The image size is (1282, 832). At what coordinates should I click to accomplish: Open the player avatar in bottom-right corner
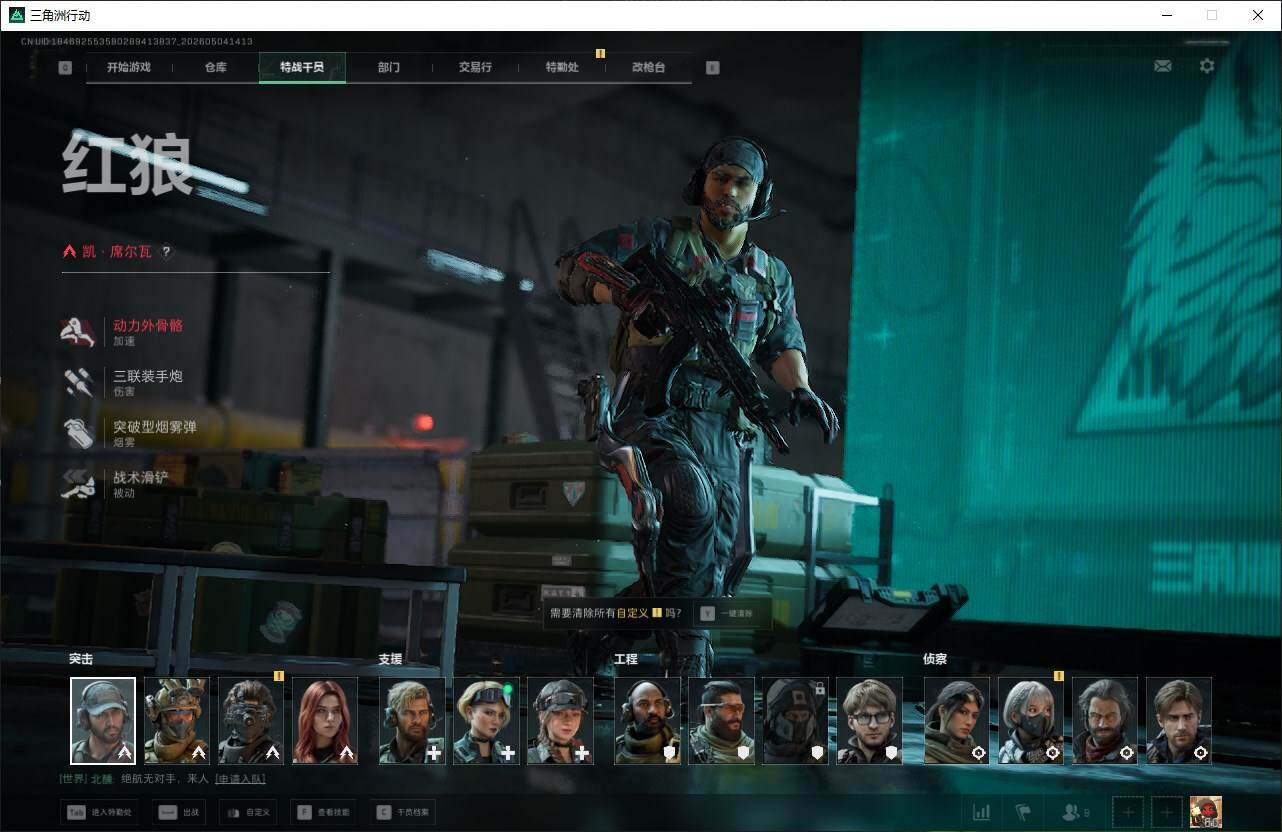point(1205,812)
